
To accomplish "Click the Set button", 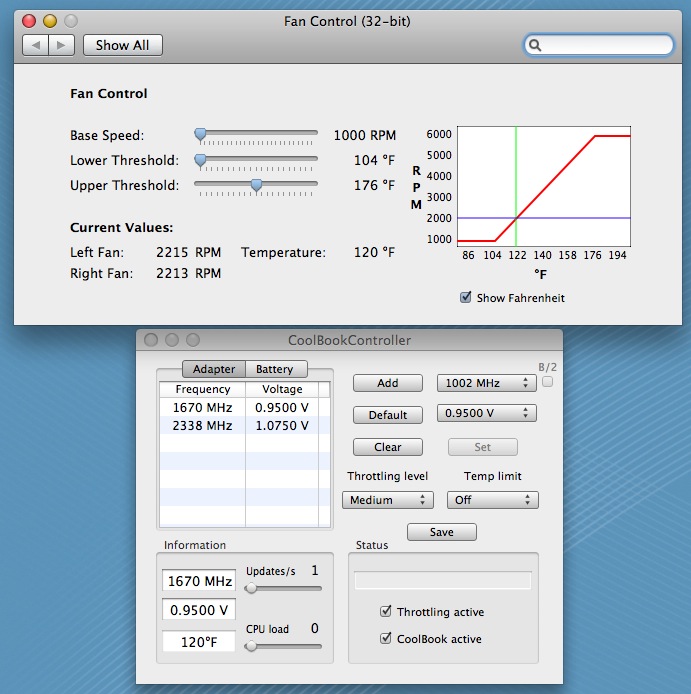I will click(x=483, y=447).
